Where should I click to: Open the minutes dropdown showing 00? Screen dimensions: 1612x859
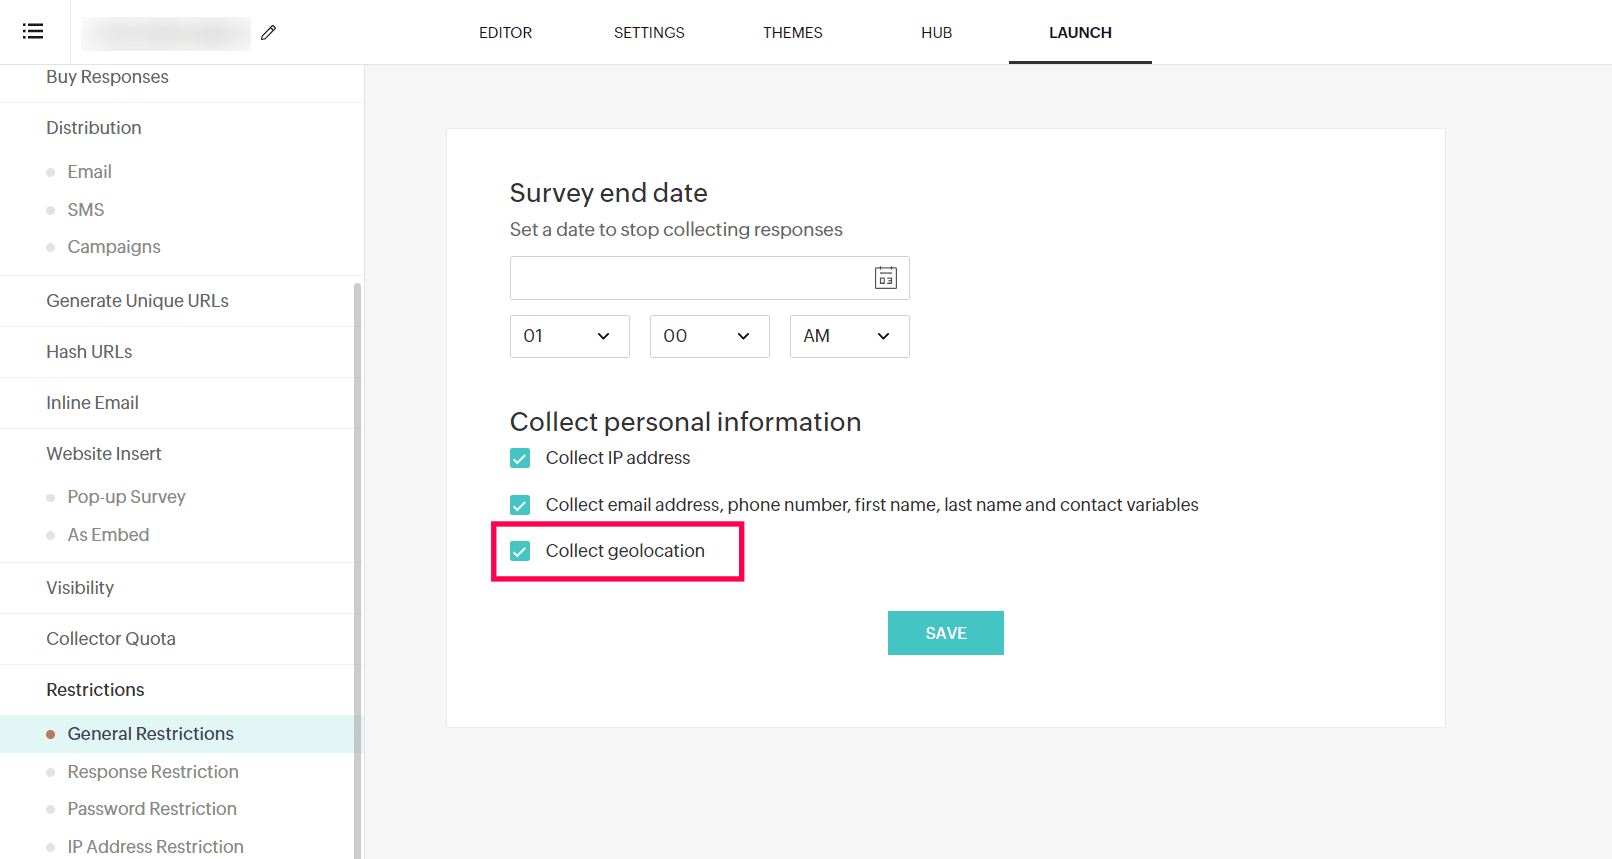(x=709, y=336)
